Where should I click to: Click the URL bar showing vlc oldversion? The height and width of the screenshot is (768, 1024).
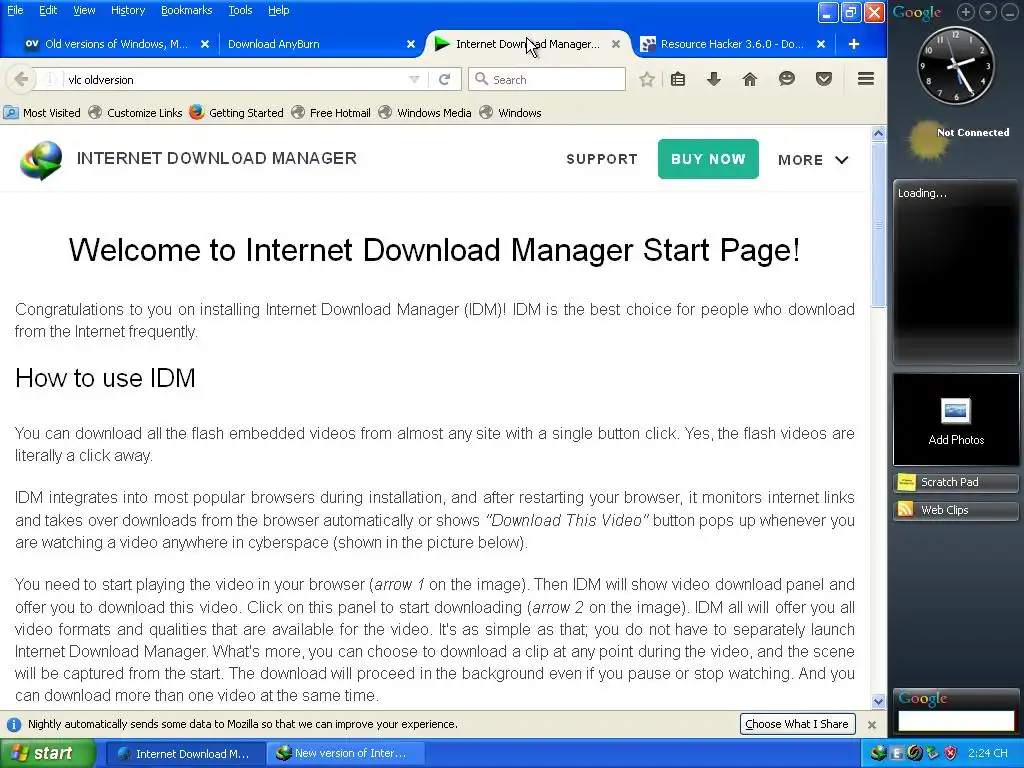(235, 80)
